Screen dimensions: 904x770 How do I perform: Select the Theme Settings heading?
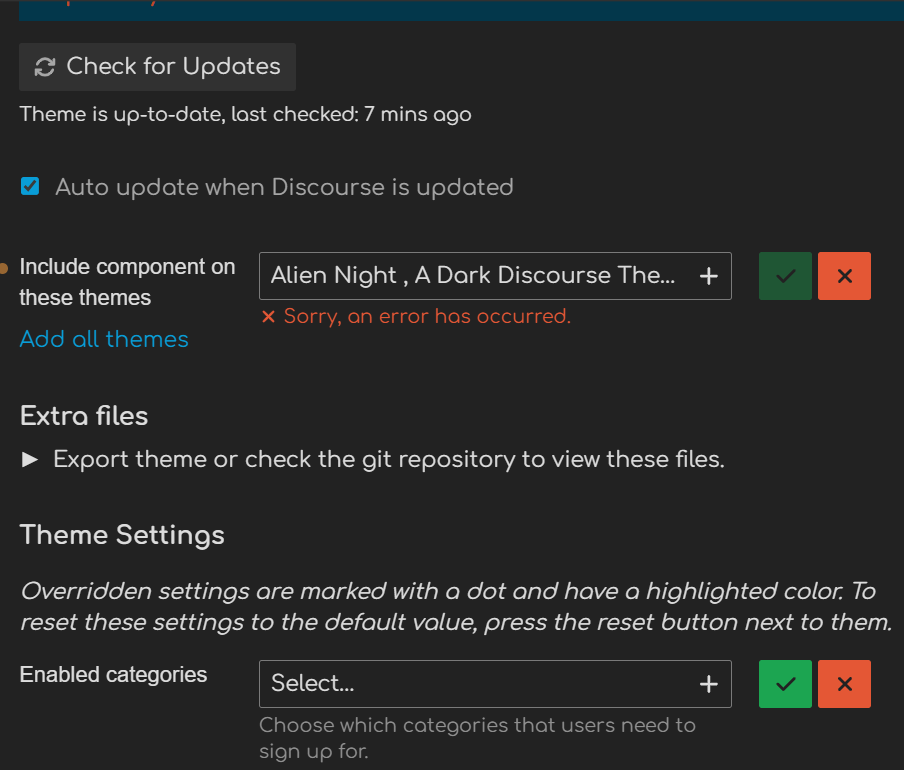point(122,535)
